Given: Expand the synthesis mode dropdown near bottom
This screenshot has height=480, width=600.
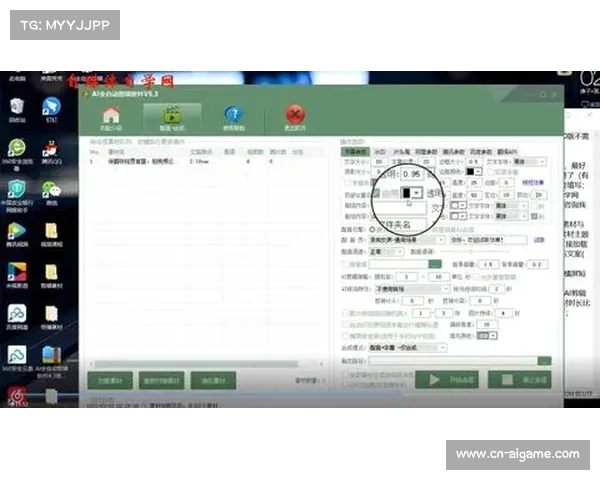Looking at the screenshot, I should coord(443,348).
